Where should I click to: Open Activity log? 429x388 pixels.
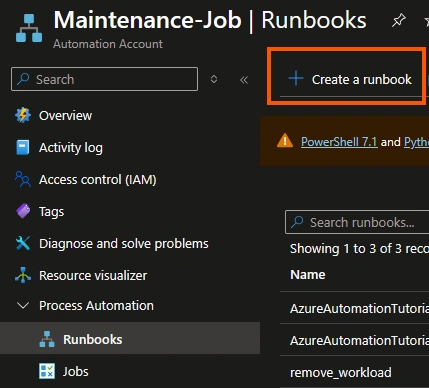tap(71, 148)
